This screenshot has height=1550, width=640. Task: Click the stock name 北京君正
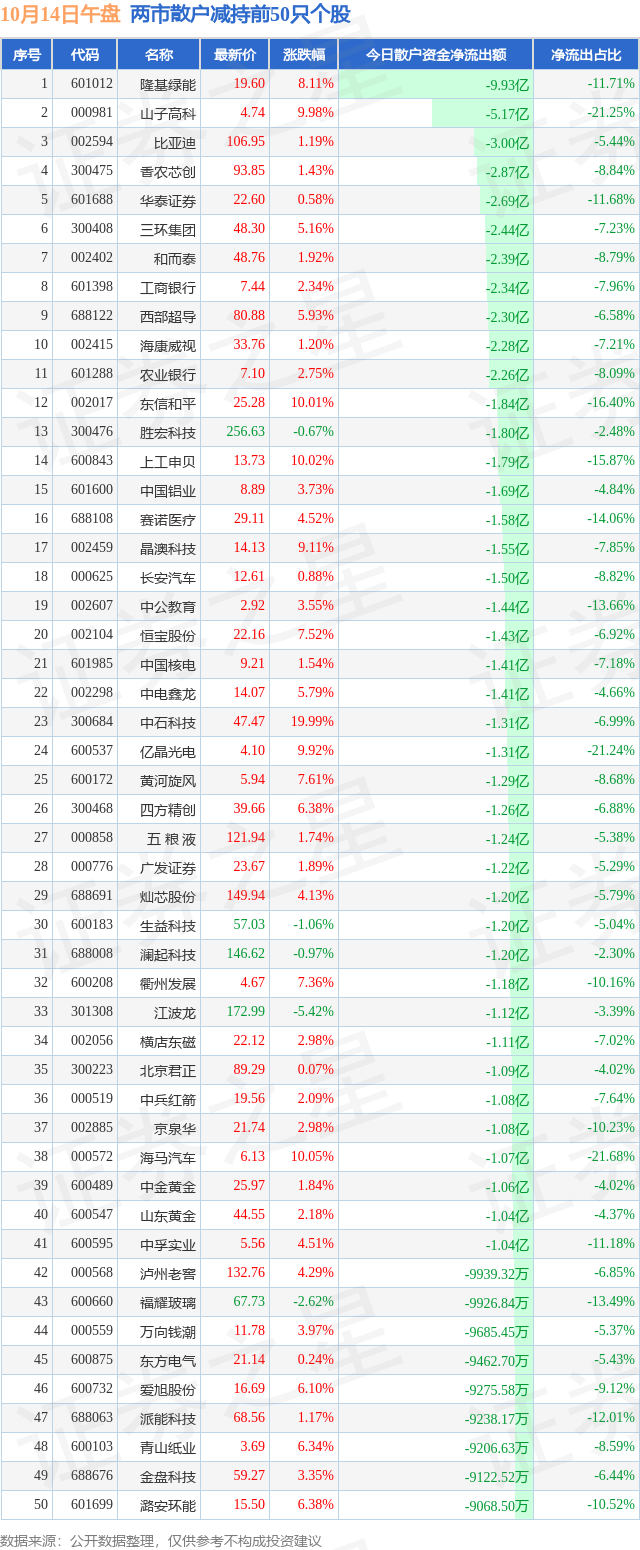(x=168, y=1070)
